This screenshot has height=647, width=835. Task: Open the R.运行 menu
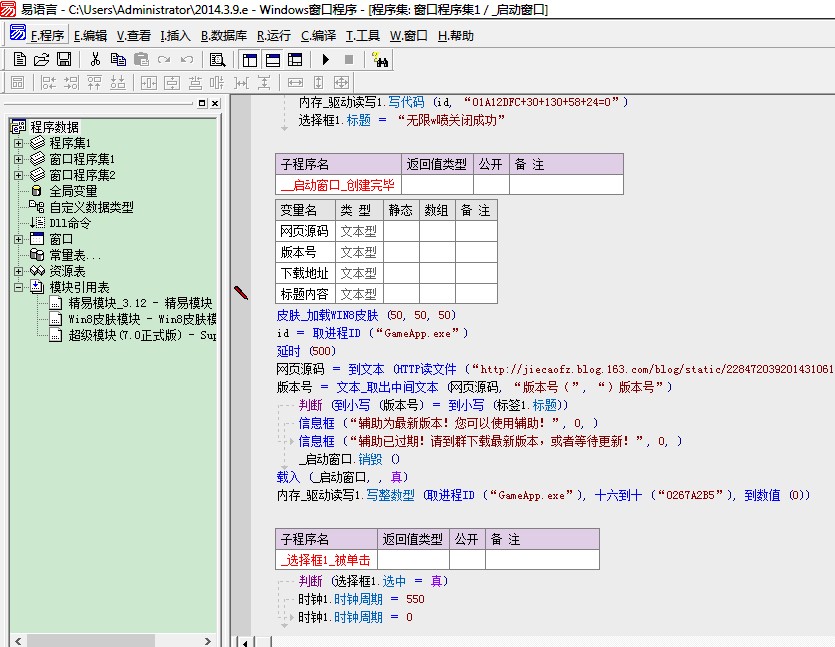[x=274, y=36]
